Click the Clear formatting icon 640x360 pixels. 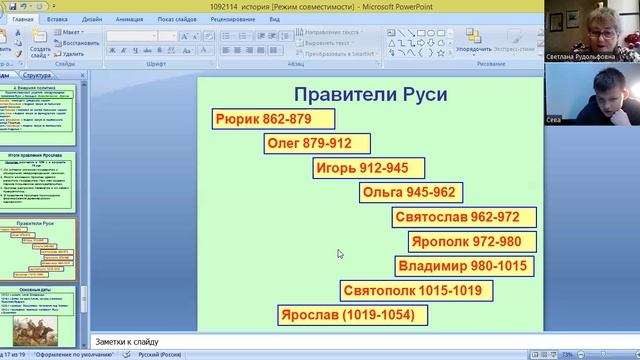pyautogui.click(x=209, y=36)
